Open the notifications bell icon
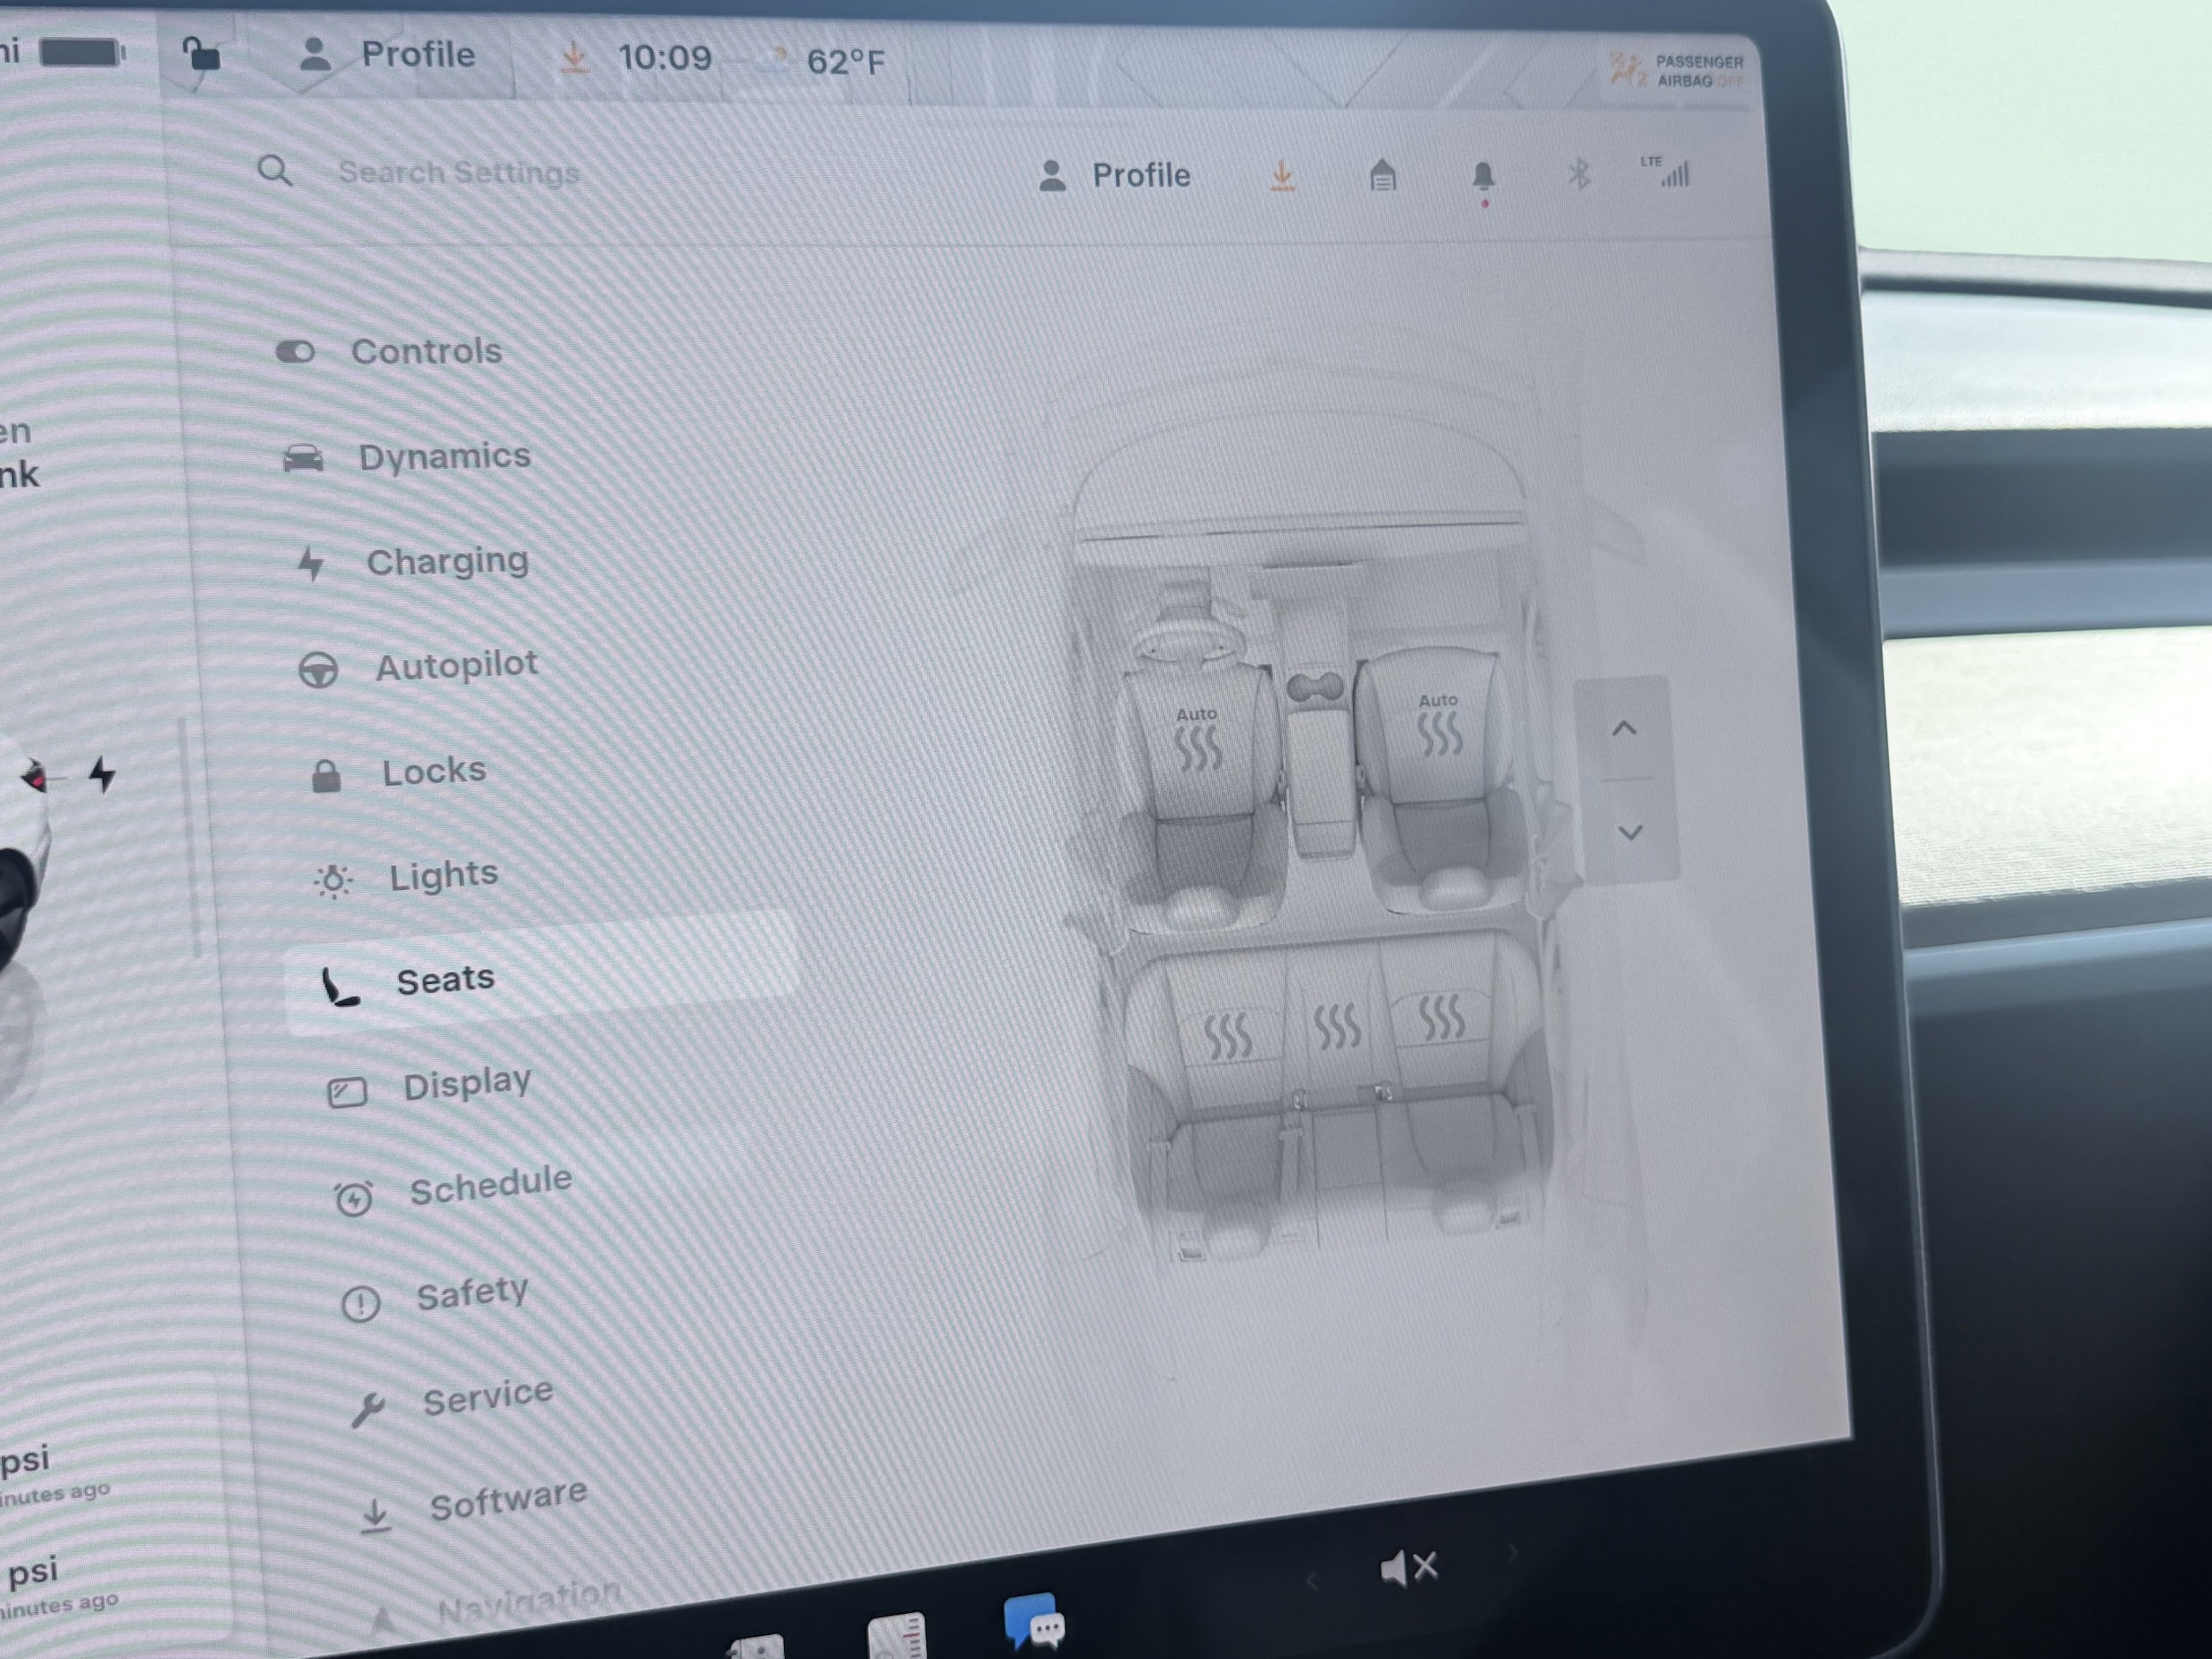 [1483, 178]
